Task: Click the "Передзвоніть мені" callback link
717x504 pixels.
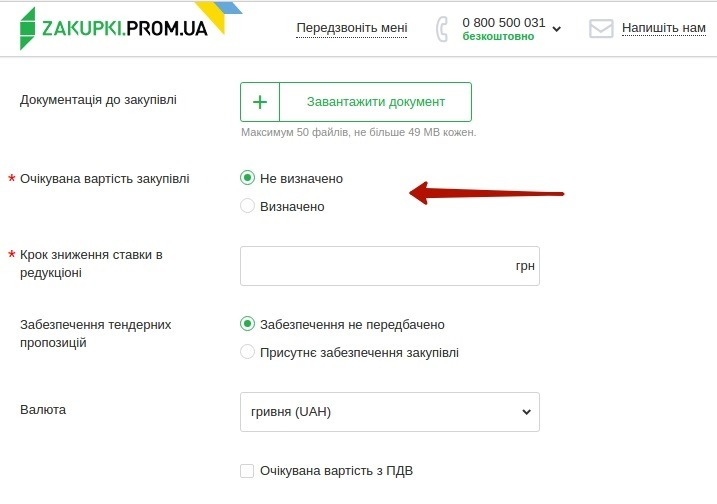Action: (x=352, y=28)
